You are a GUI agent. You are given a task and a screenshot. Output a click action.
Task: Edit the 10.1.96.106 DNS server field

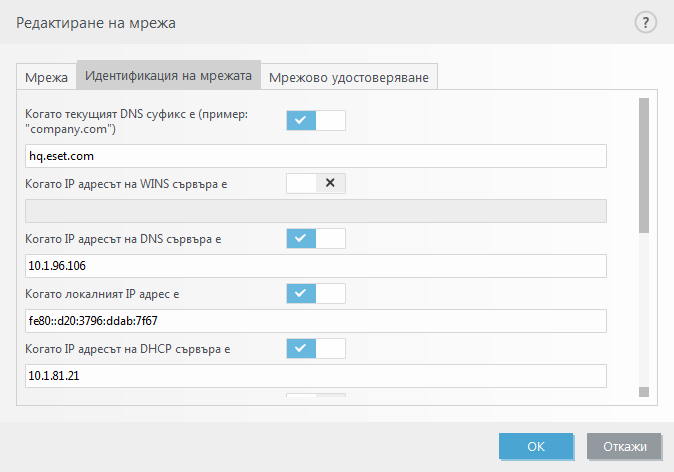click(316, 266)
